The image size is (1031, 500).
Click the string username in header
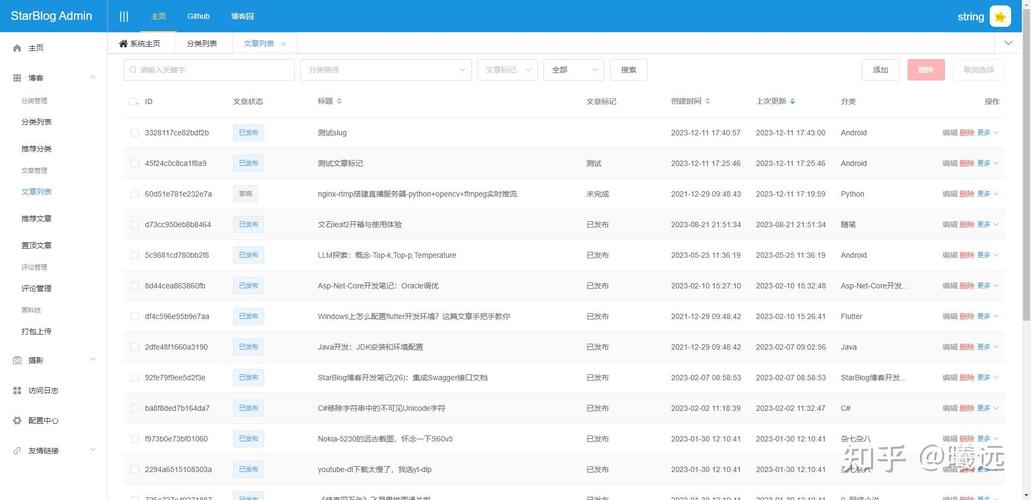click(x=971, y=16)
